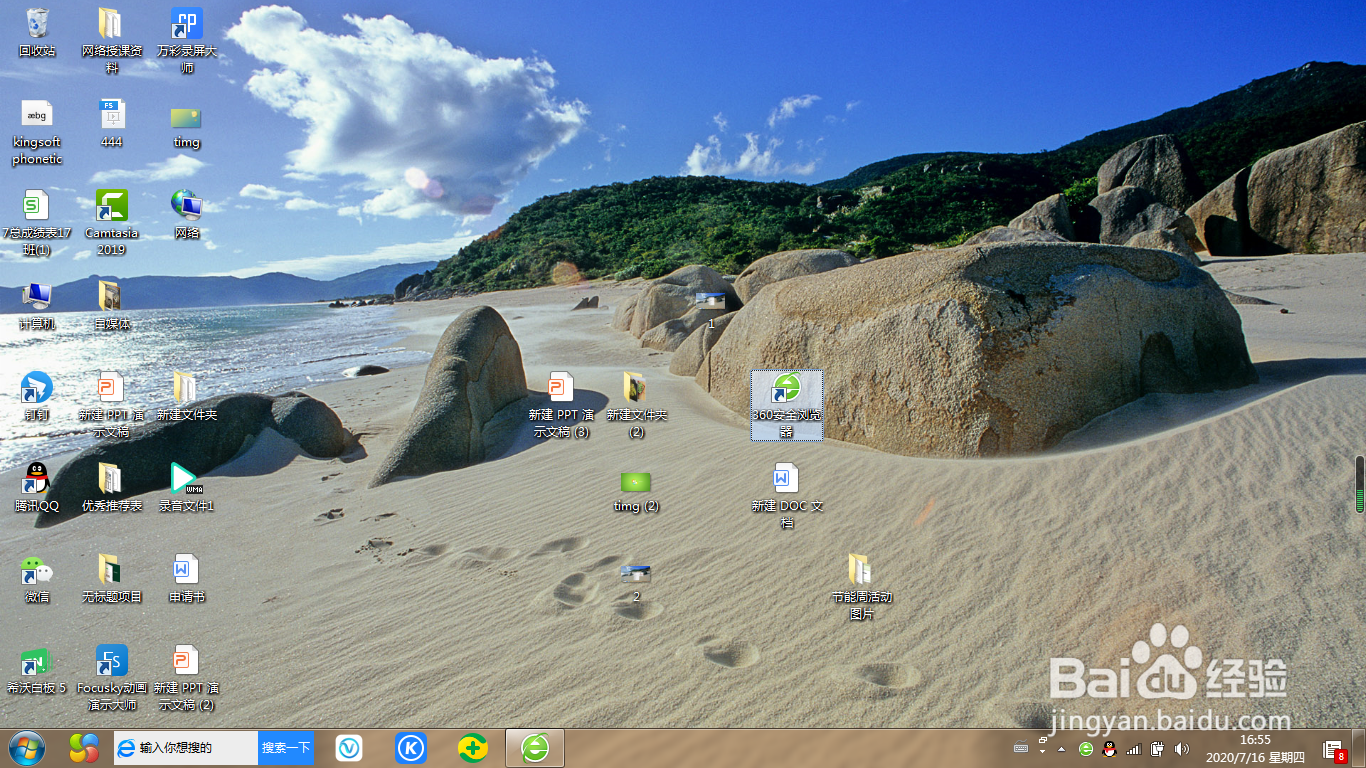The height and width of the screenshot is (768, 1366).
Task: Open the colorful pinwheel taskbar app
Action: click(x=84, y=747)
